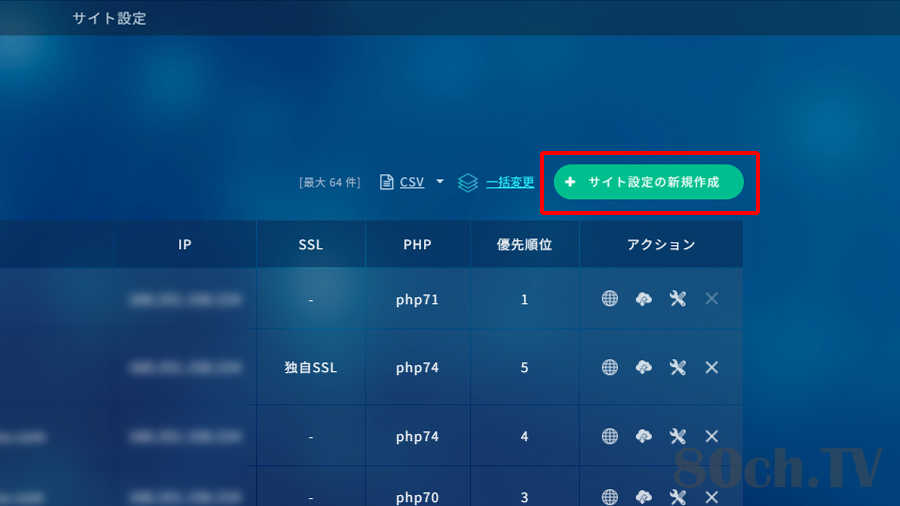Click the cloud icon in the priority 4 row
Image resolution: width=900 pixels, height=506 pixels.
coord(643,437)
